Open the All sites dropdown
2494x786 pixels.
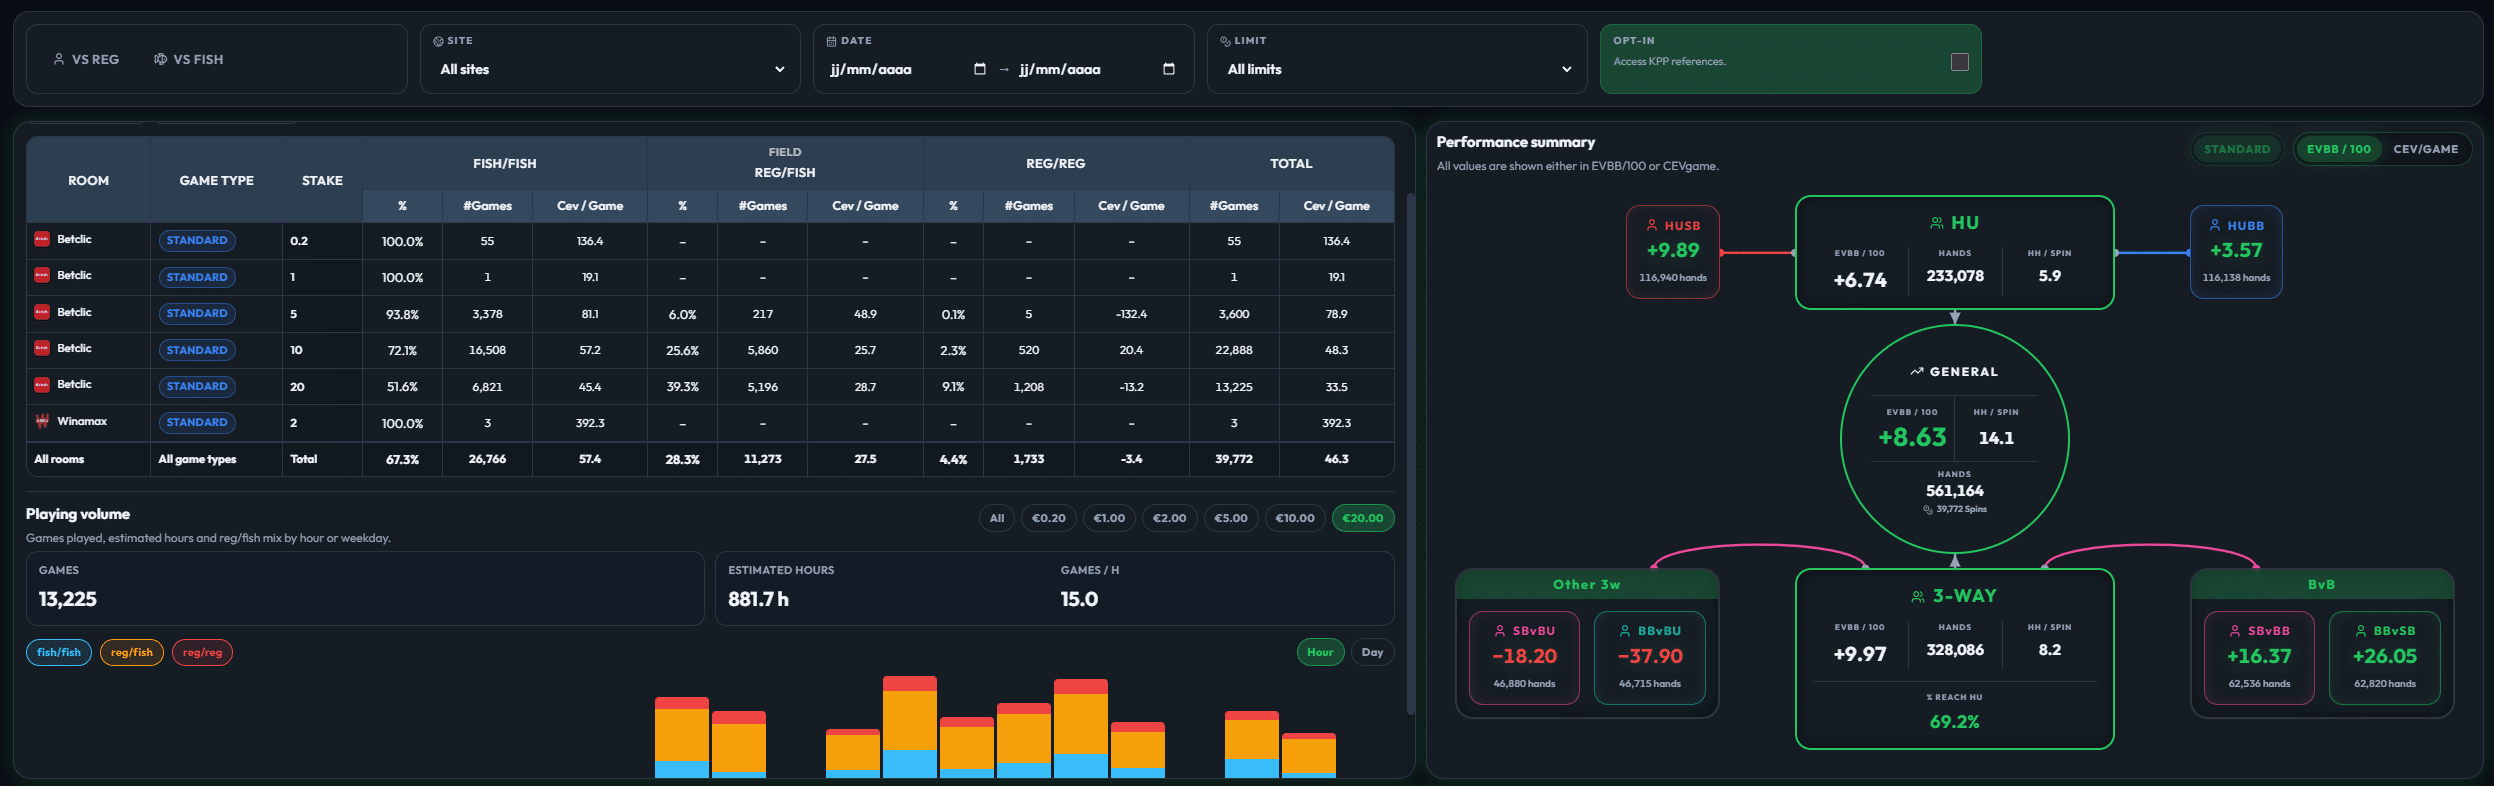pos(611,69)
